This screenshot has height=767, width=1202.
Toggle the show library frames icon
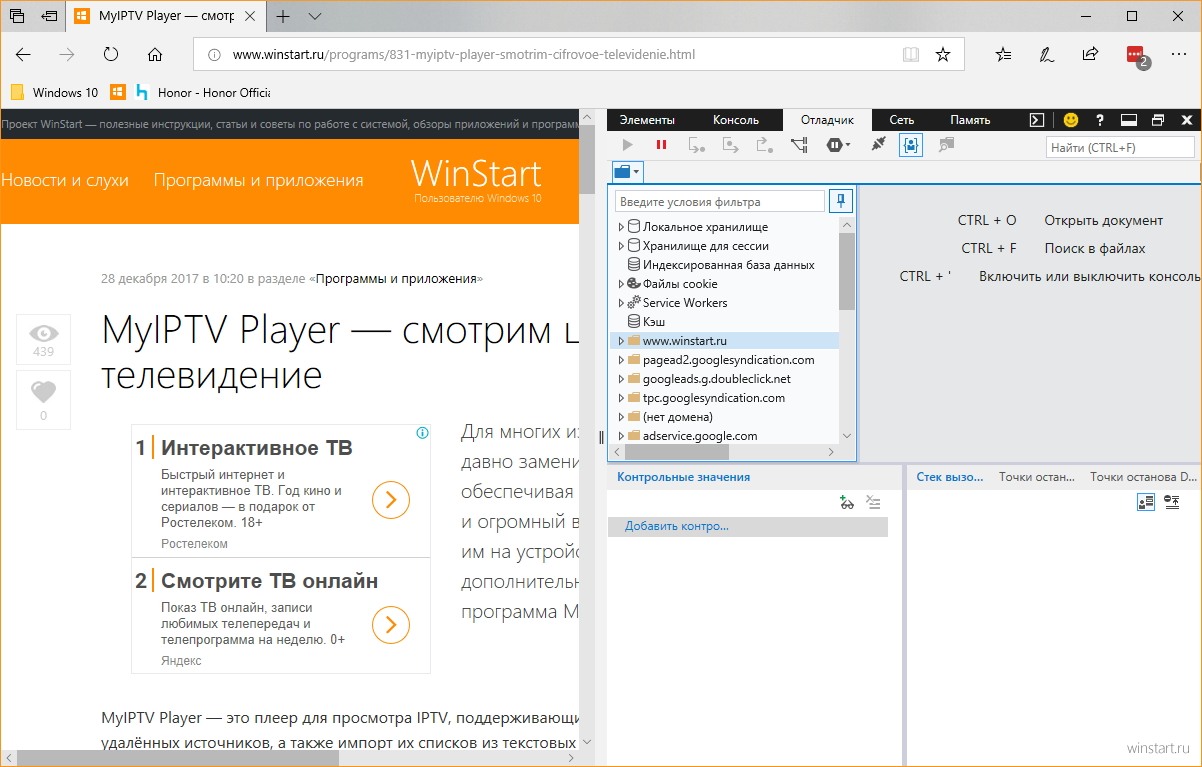click(1146, 502)
